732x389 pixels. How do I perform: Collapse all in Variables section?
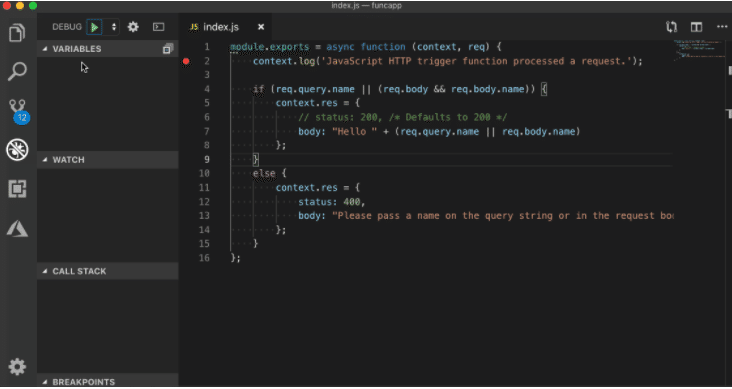[x=168, y=49]
